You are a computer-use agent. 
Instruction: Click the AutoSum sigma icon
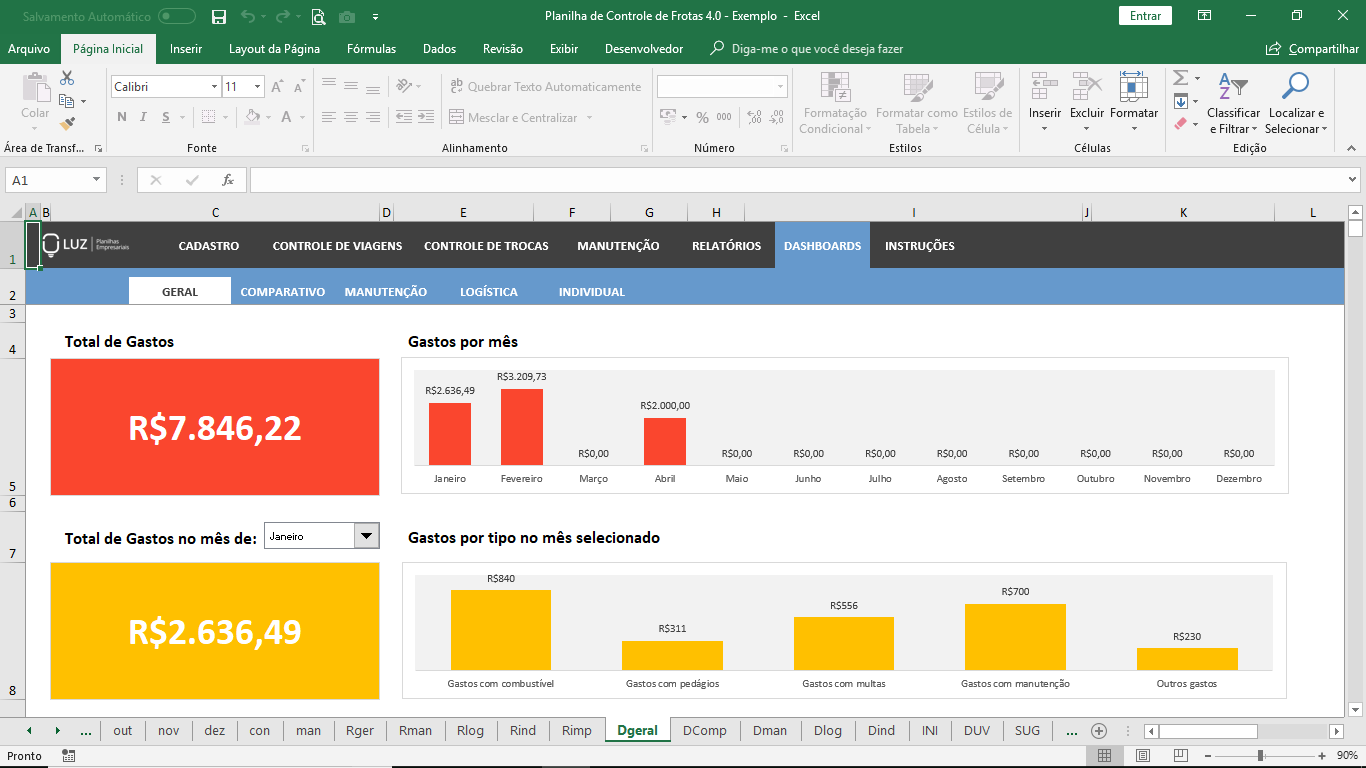point(1180,78)
